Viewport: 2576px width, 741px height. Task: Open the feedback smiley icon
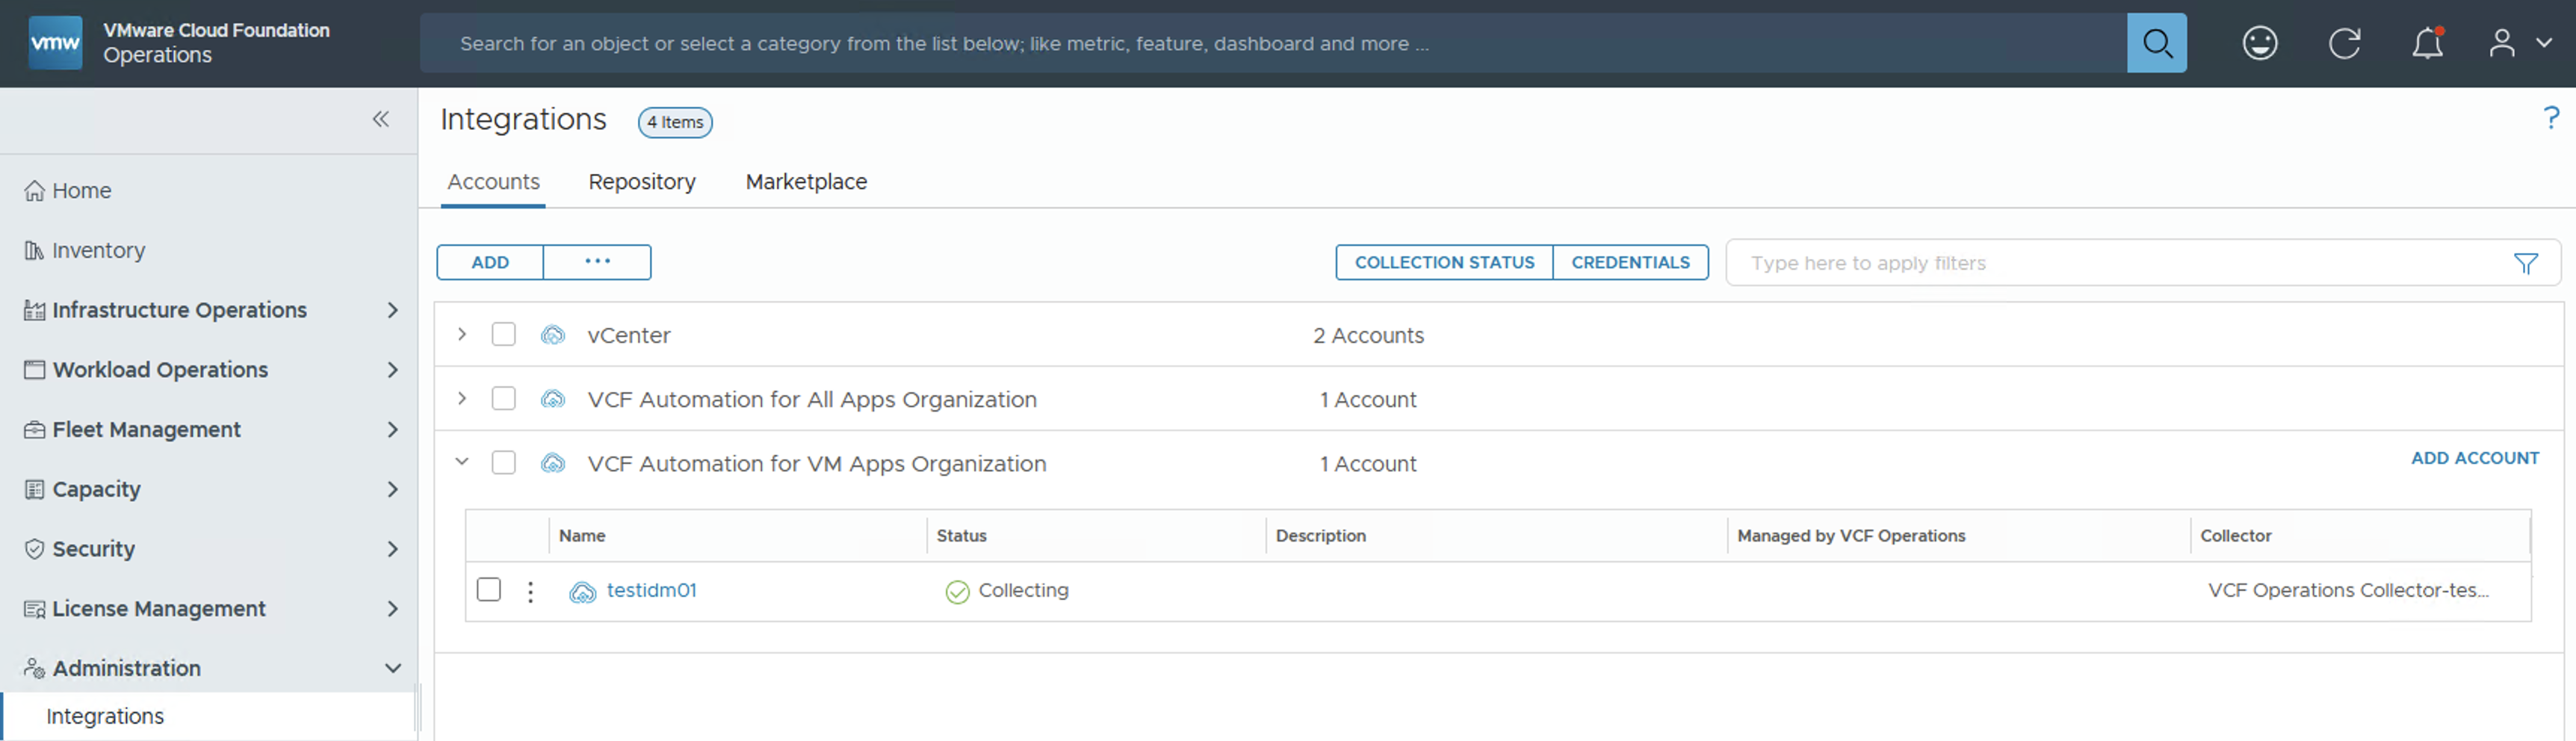[2259, 43]
